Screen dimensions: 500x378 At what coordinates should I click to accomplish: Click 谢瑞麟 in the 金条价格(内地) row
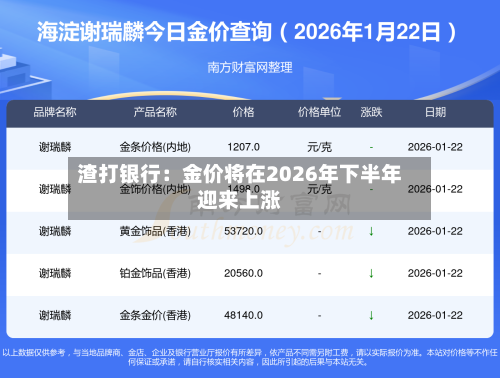(x=55, y=147)
